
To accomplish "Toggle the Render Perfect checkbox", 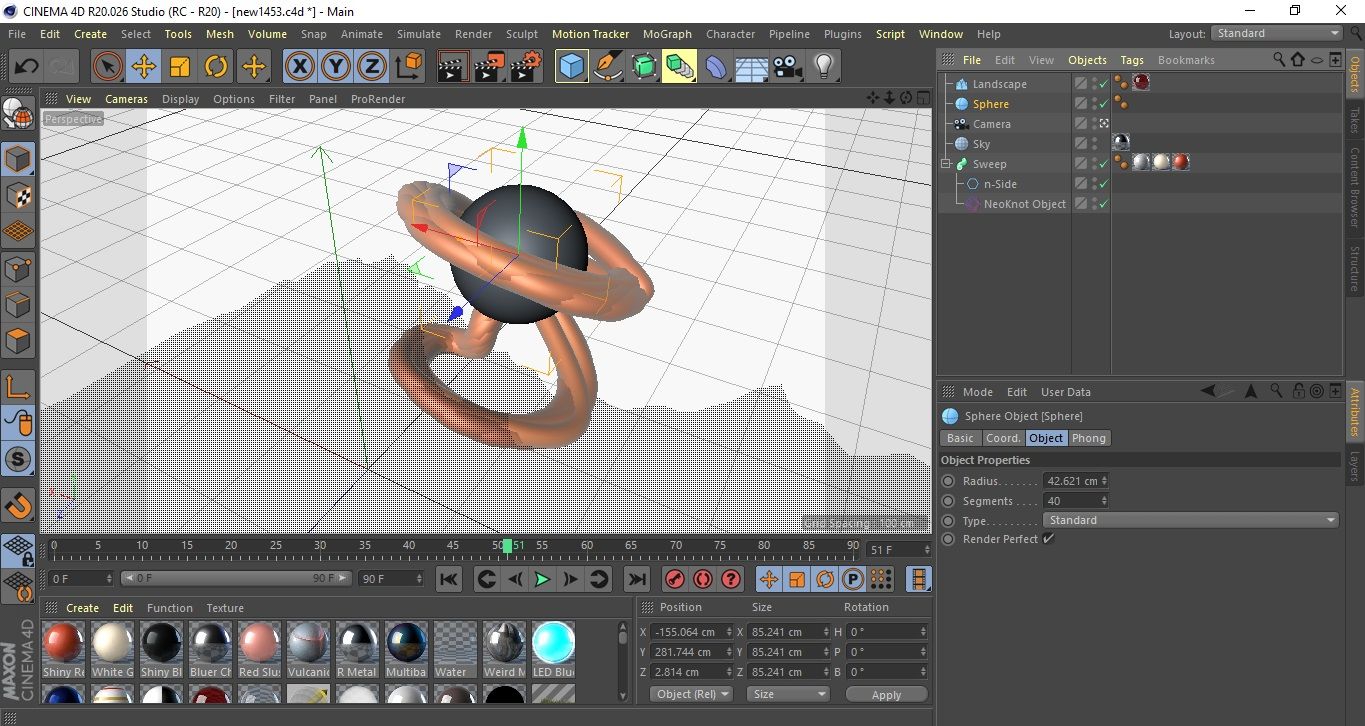I will (x=1048, y=539).
